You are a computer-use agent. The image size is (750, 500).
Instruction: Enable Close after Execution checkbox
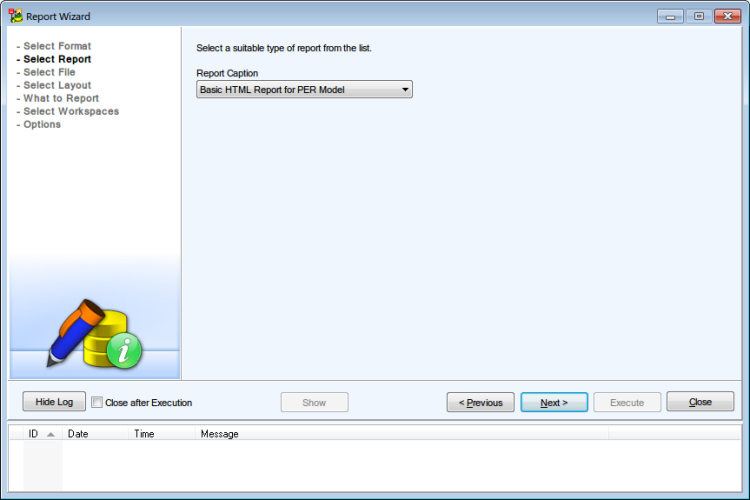(x=97, y=402)
